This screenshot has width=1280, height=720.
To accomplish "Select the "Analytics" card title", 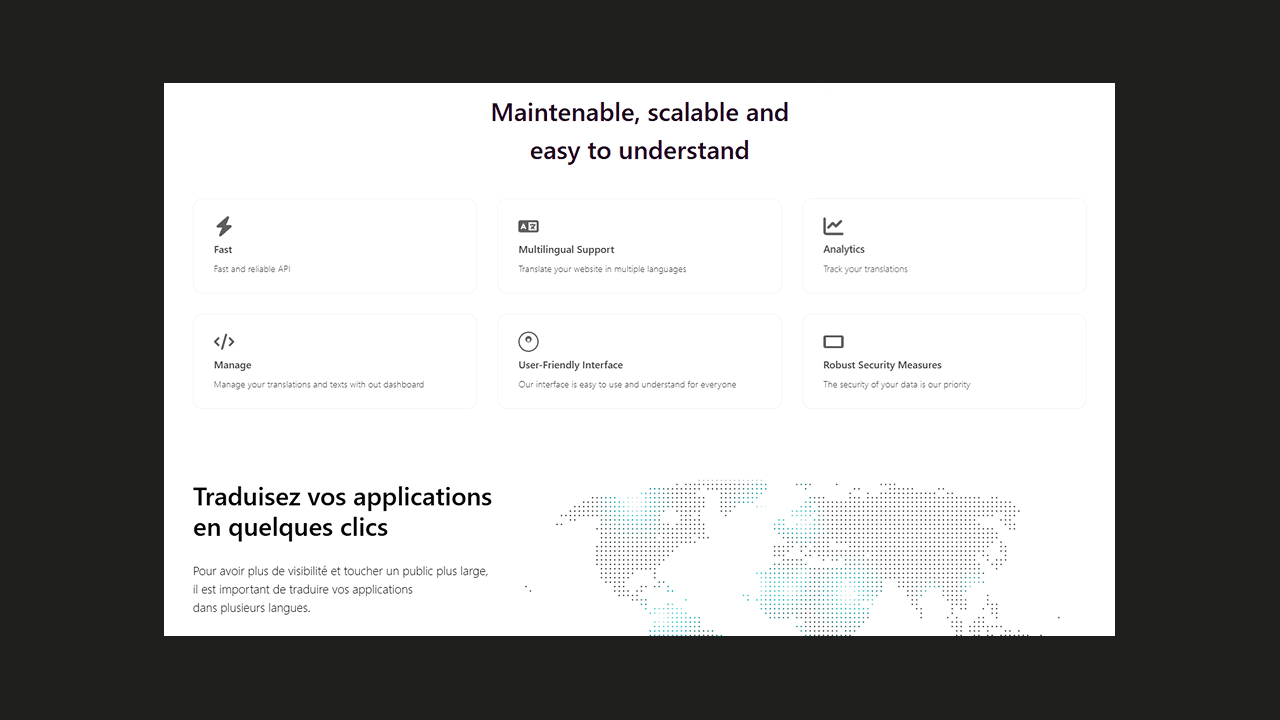I will [844, 250].
